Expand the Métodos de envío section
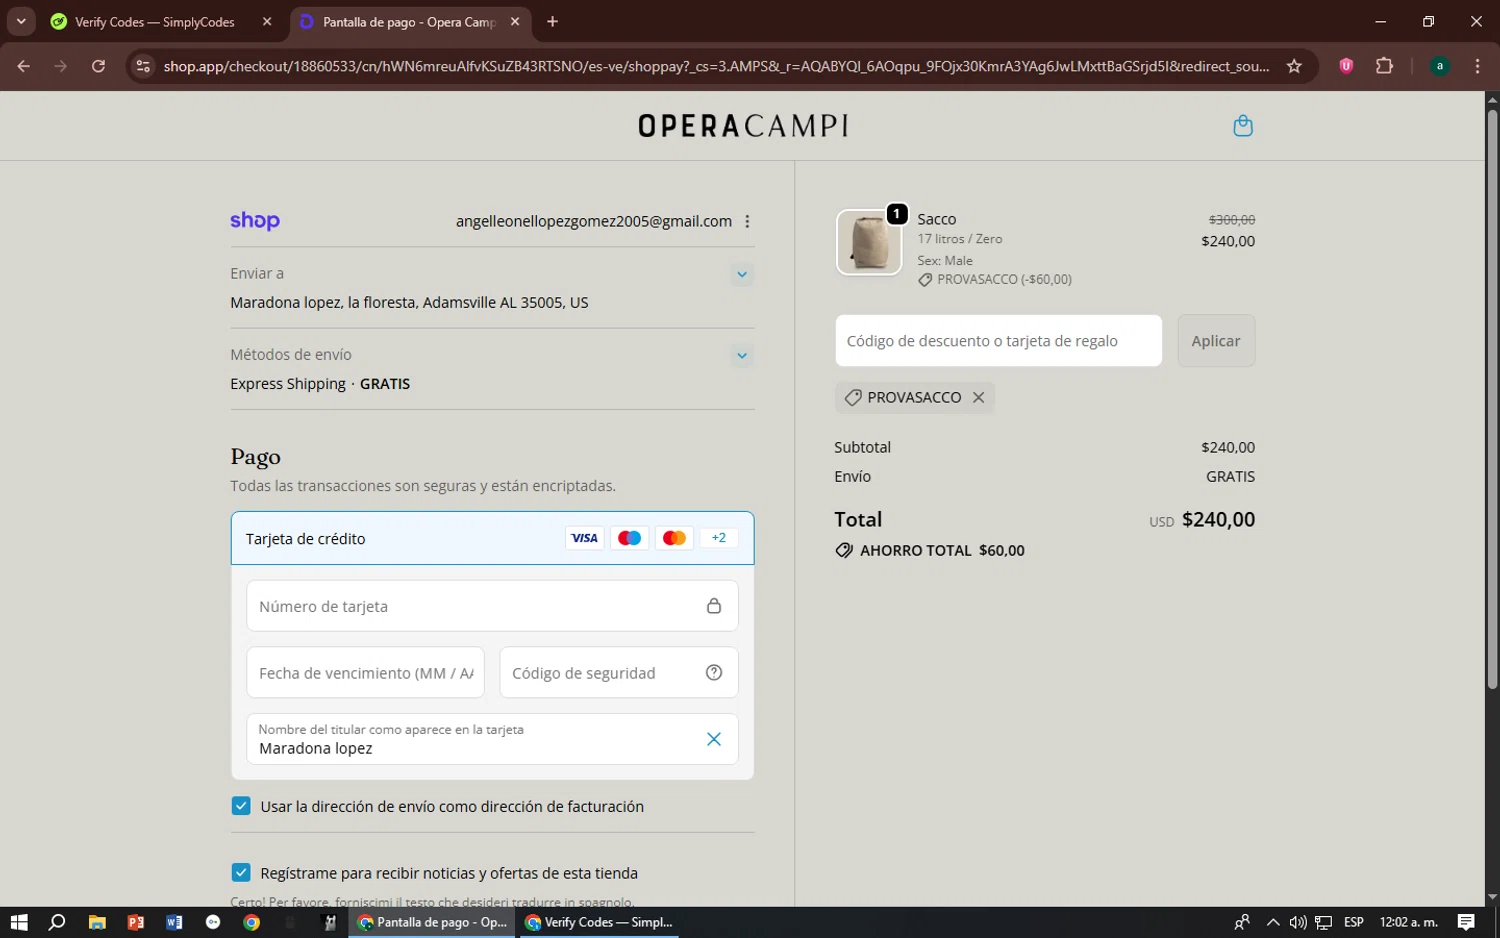Image resolution: width=1500 pixels, height=938 pixels. pos(741,355)
